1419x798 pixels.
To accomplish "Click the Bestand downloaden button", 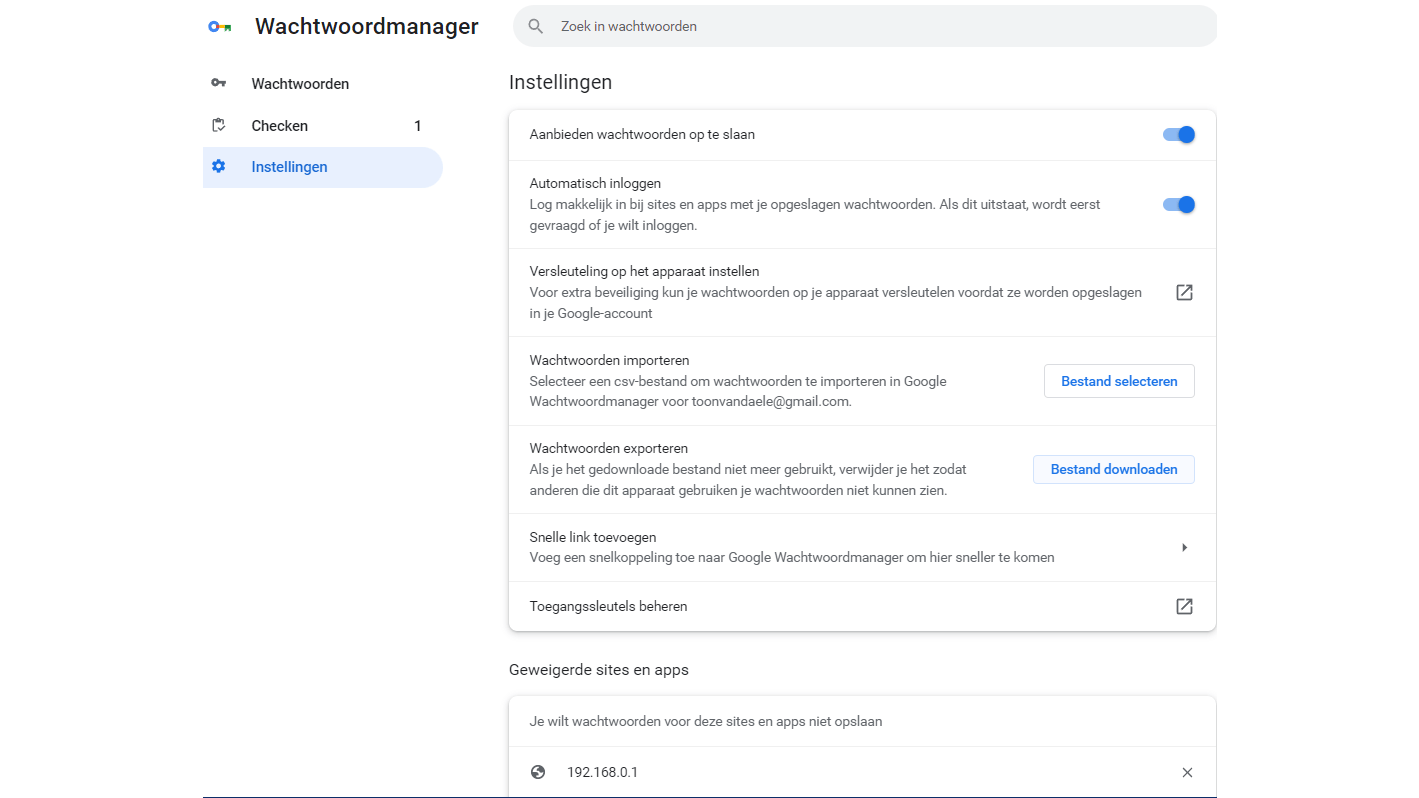I will pyautogui.click(x=1113, y=469).
